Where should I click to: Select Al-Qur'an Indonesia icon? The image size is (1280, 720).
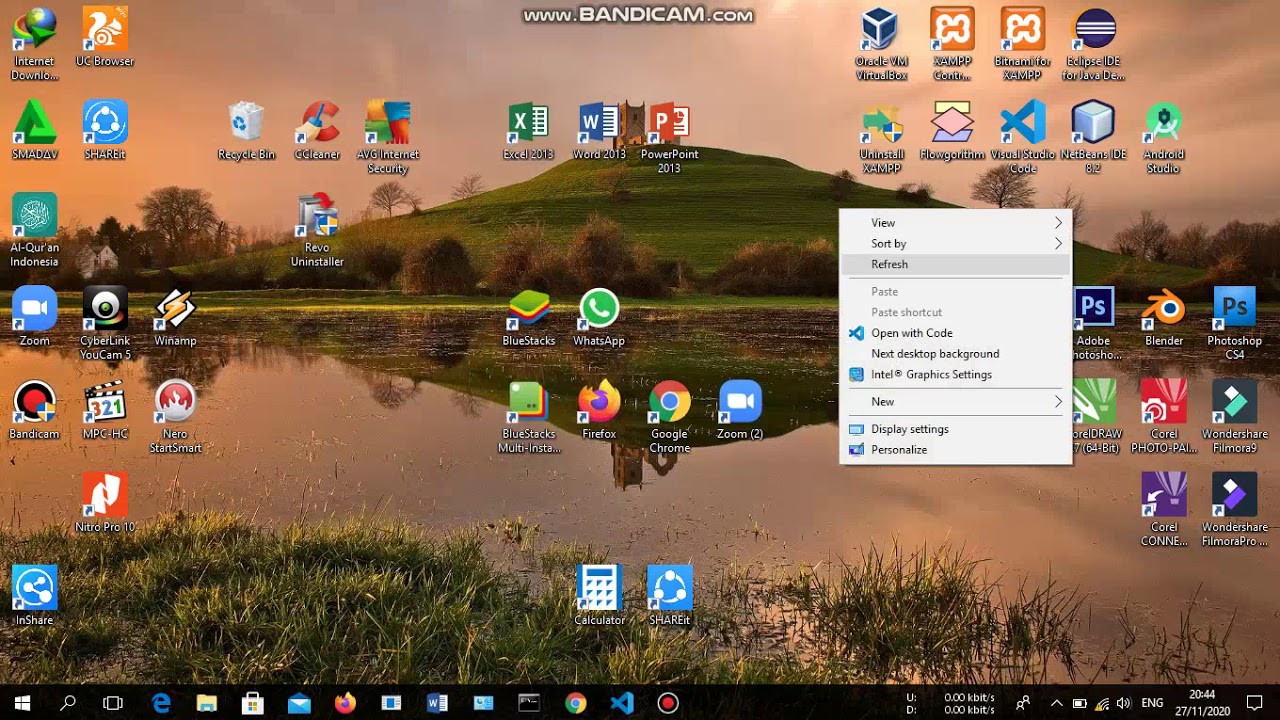pos(34,230)
